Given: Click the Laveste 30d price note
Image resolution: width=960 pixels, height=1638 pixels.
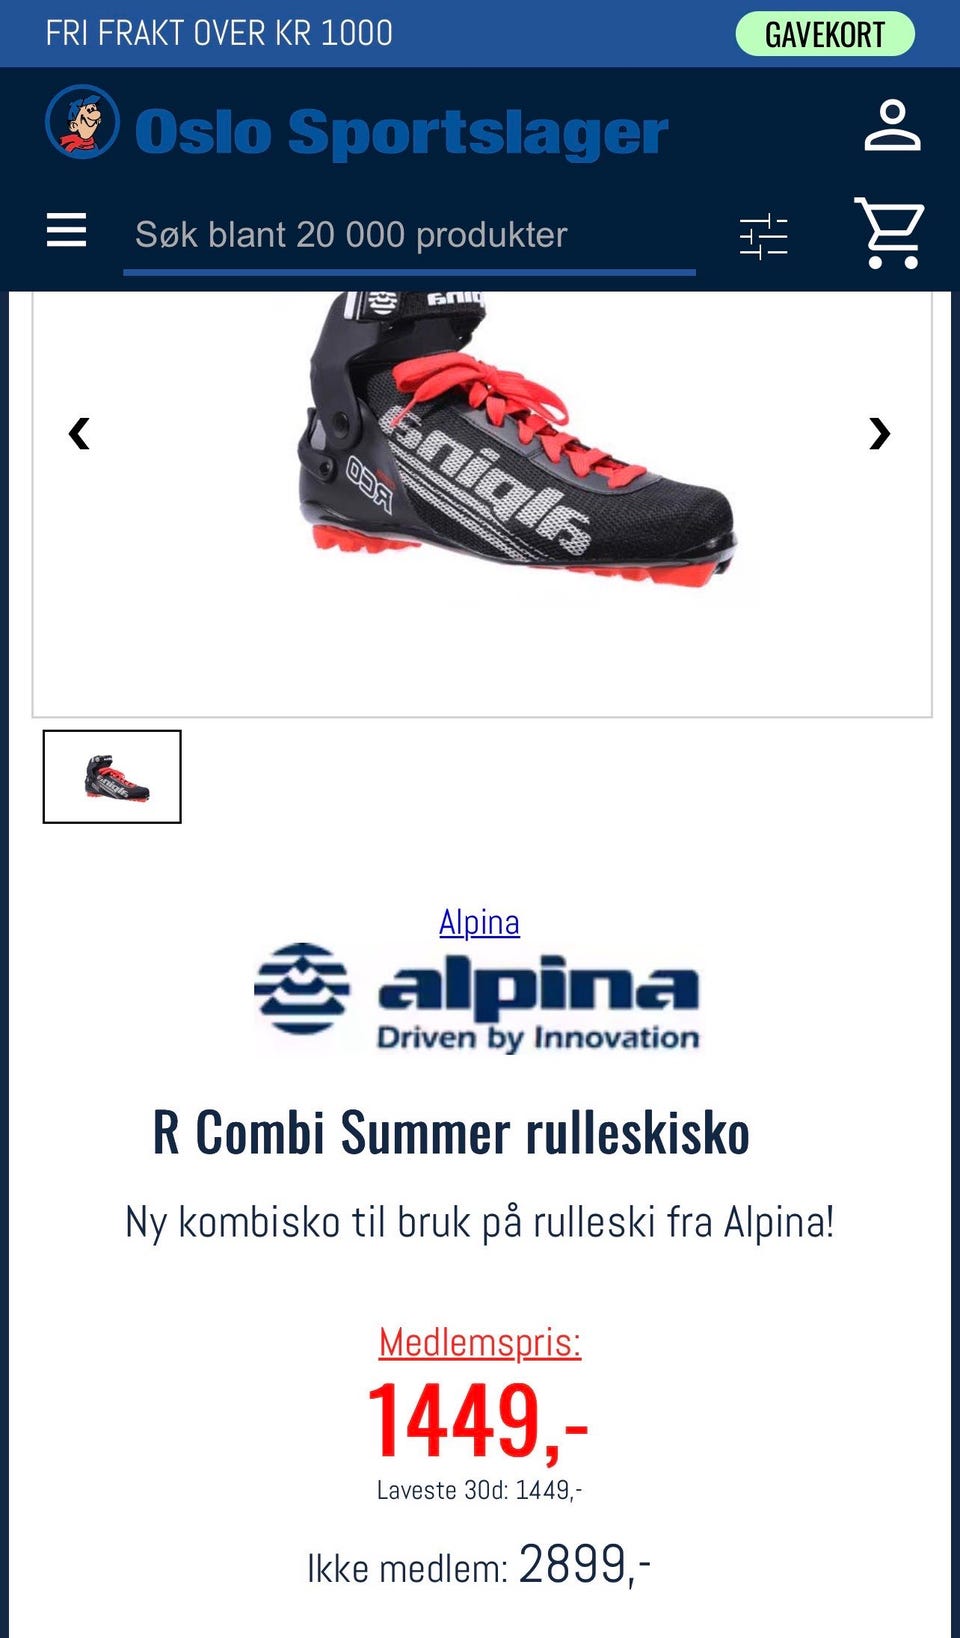Looking at the screenshot, I should coord(479,1490).
